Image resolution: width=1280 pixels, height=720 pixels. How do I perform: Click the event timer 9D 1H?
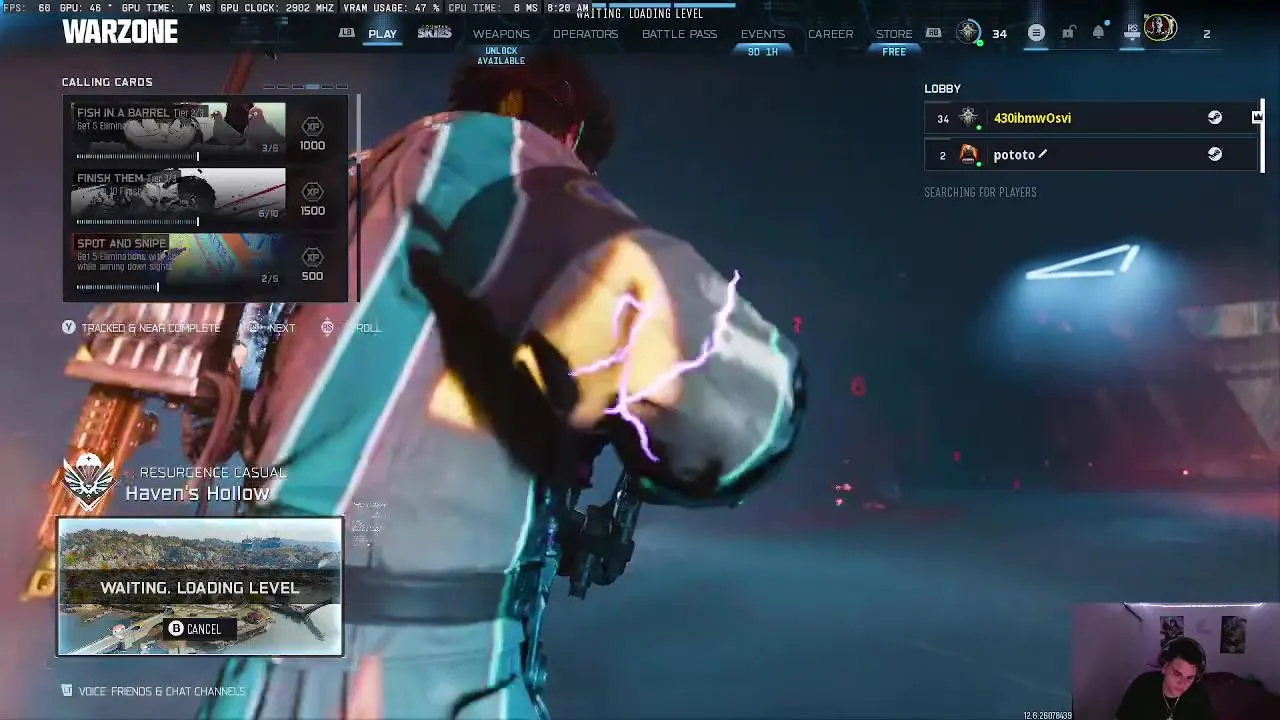click(x=763, y=52)
